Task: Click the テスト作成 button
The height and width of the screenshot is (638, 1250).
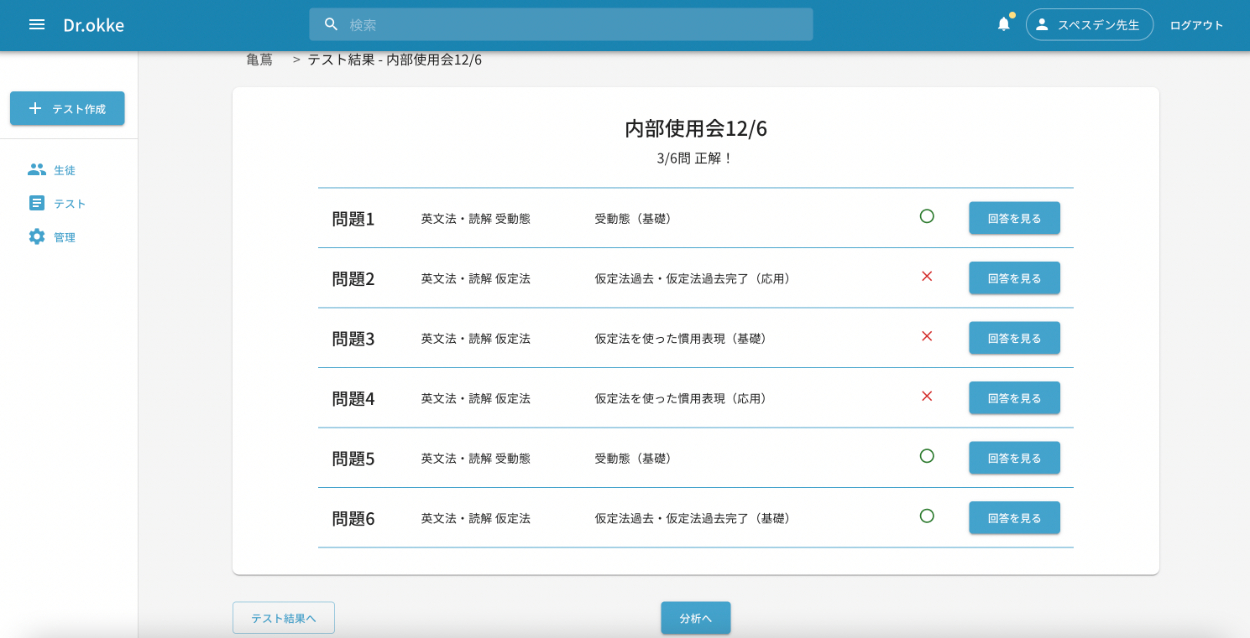Action: pyautogui.click(x=67, y=108)
